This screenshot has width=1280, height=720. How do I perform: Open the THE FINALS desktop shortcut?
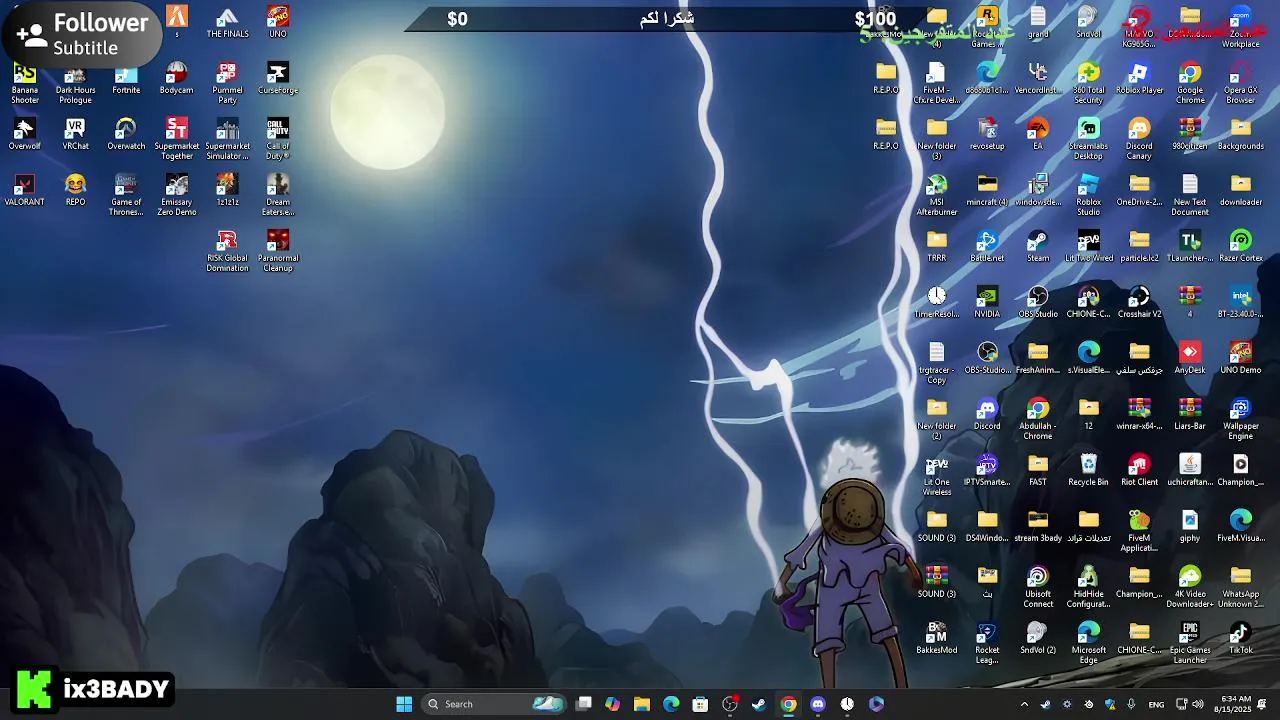point(227,22)
